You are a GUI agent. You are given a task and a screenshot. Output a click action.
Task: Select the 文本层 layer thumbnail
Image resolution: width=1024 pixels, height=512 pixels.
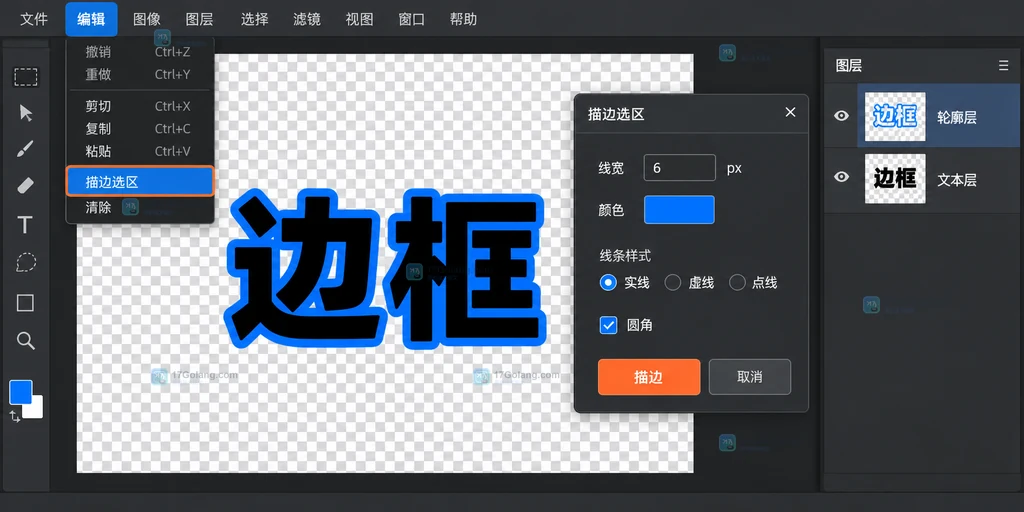(895, 178)
